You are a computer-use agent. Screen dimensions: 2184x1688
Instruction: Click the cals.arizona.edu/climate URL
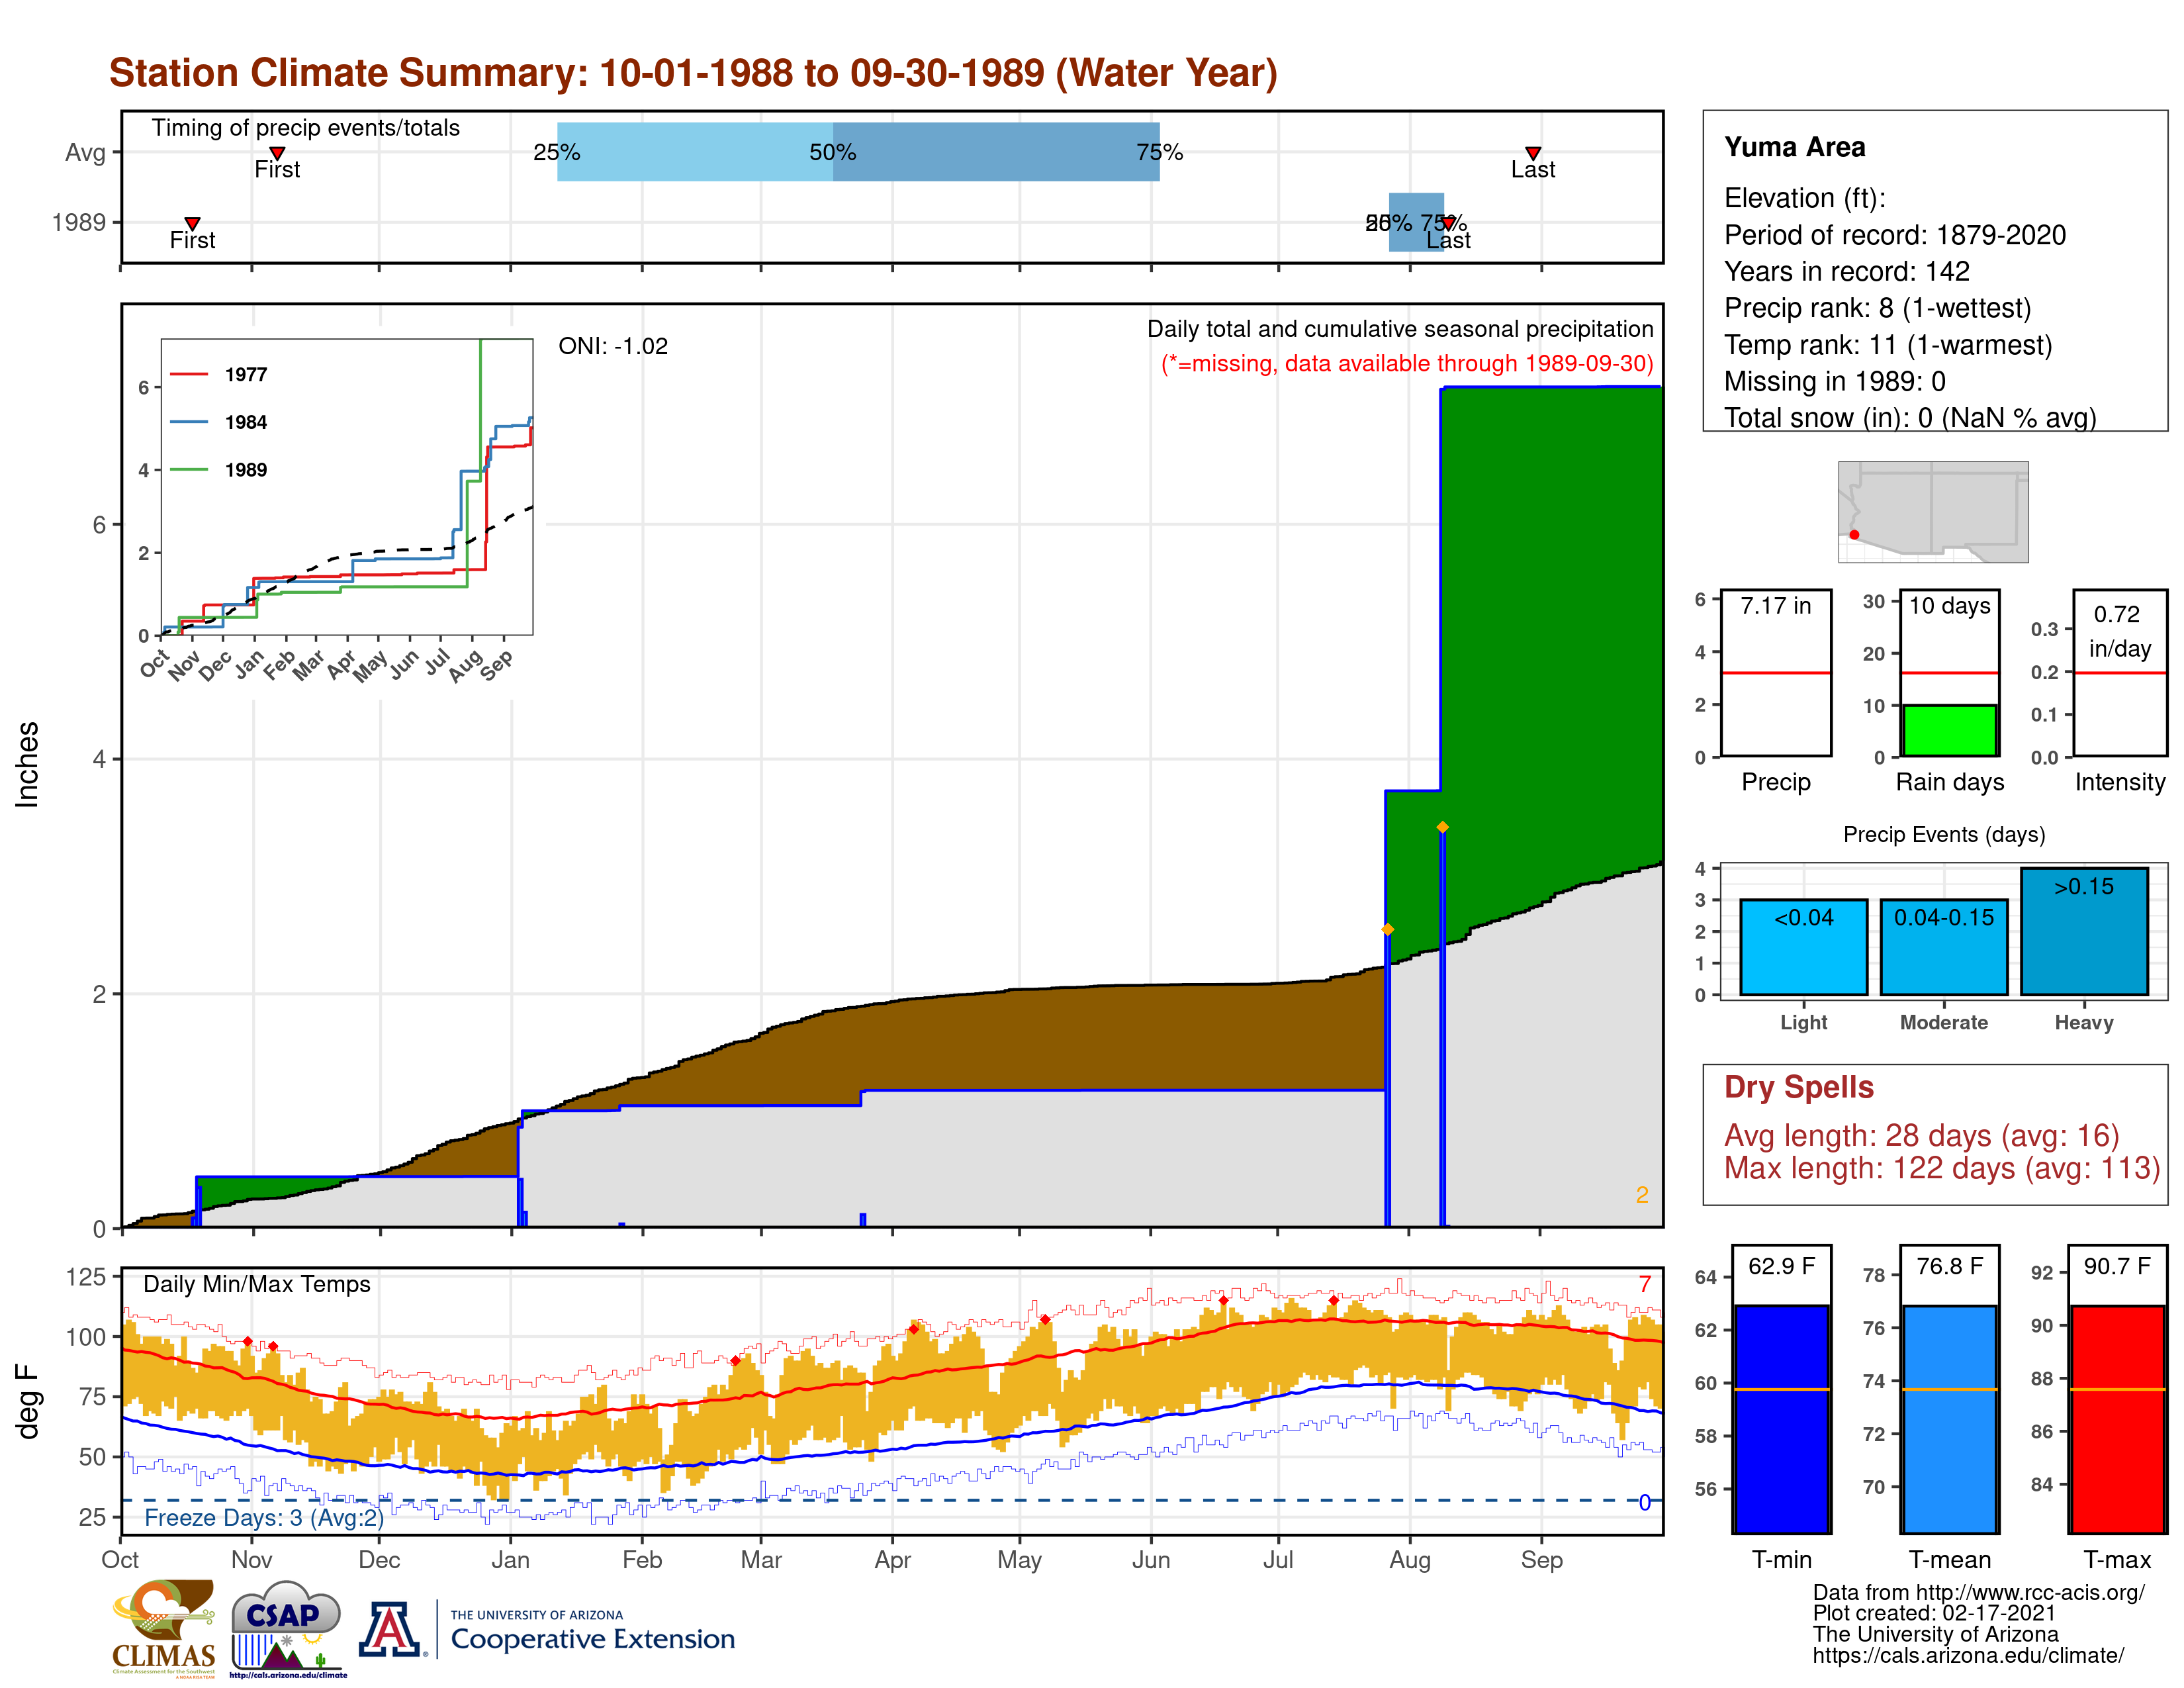[x=1968, y=1656]
